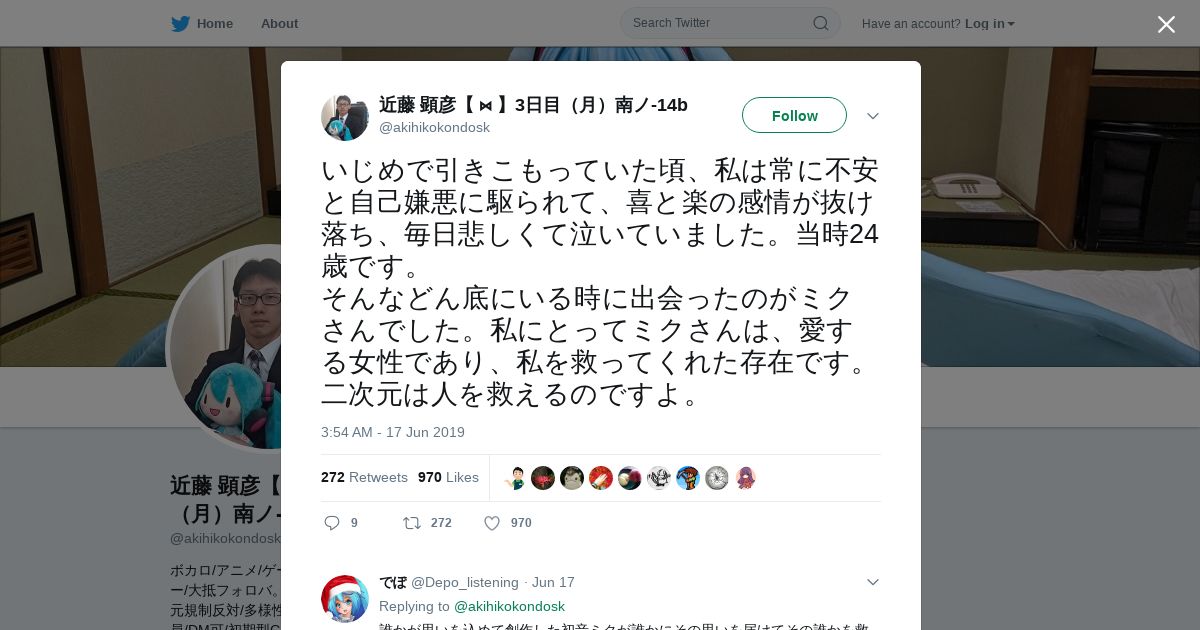Open the tweet timestamp 3:54 AM link
Viewport: 1200px width, 630px height.
point(393,432)
